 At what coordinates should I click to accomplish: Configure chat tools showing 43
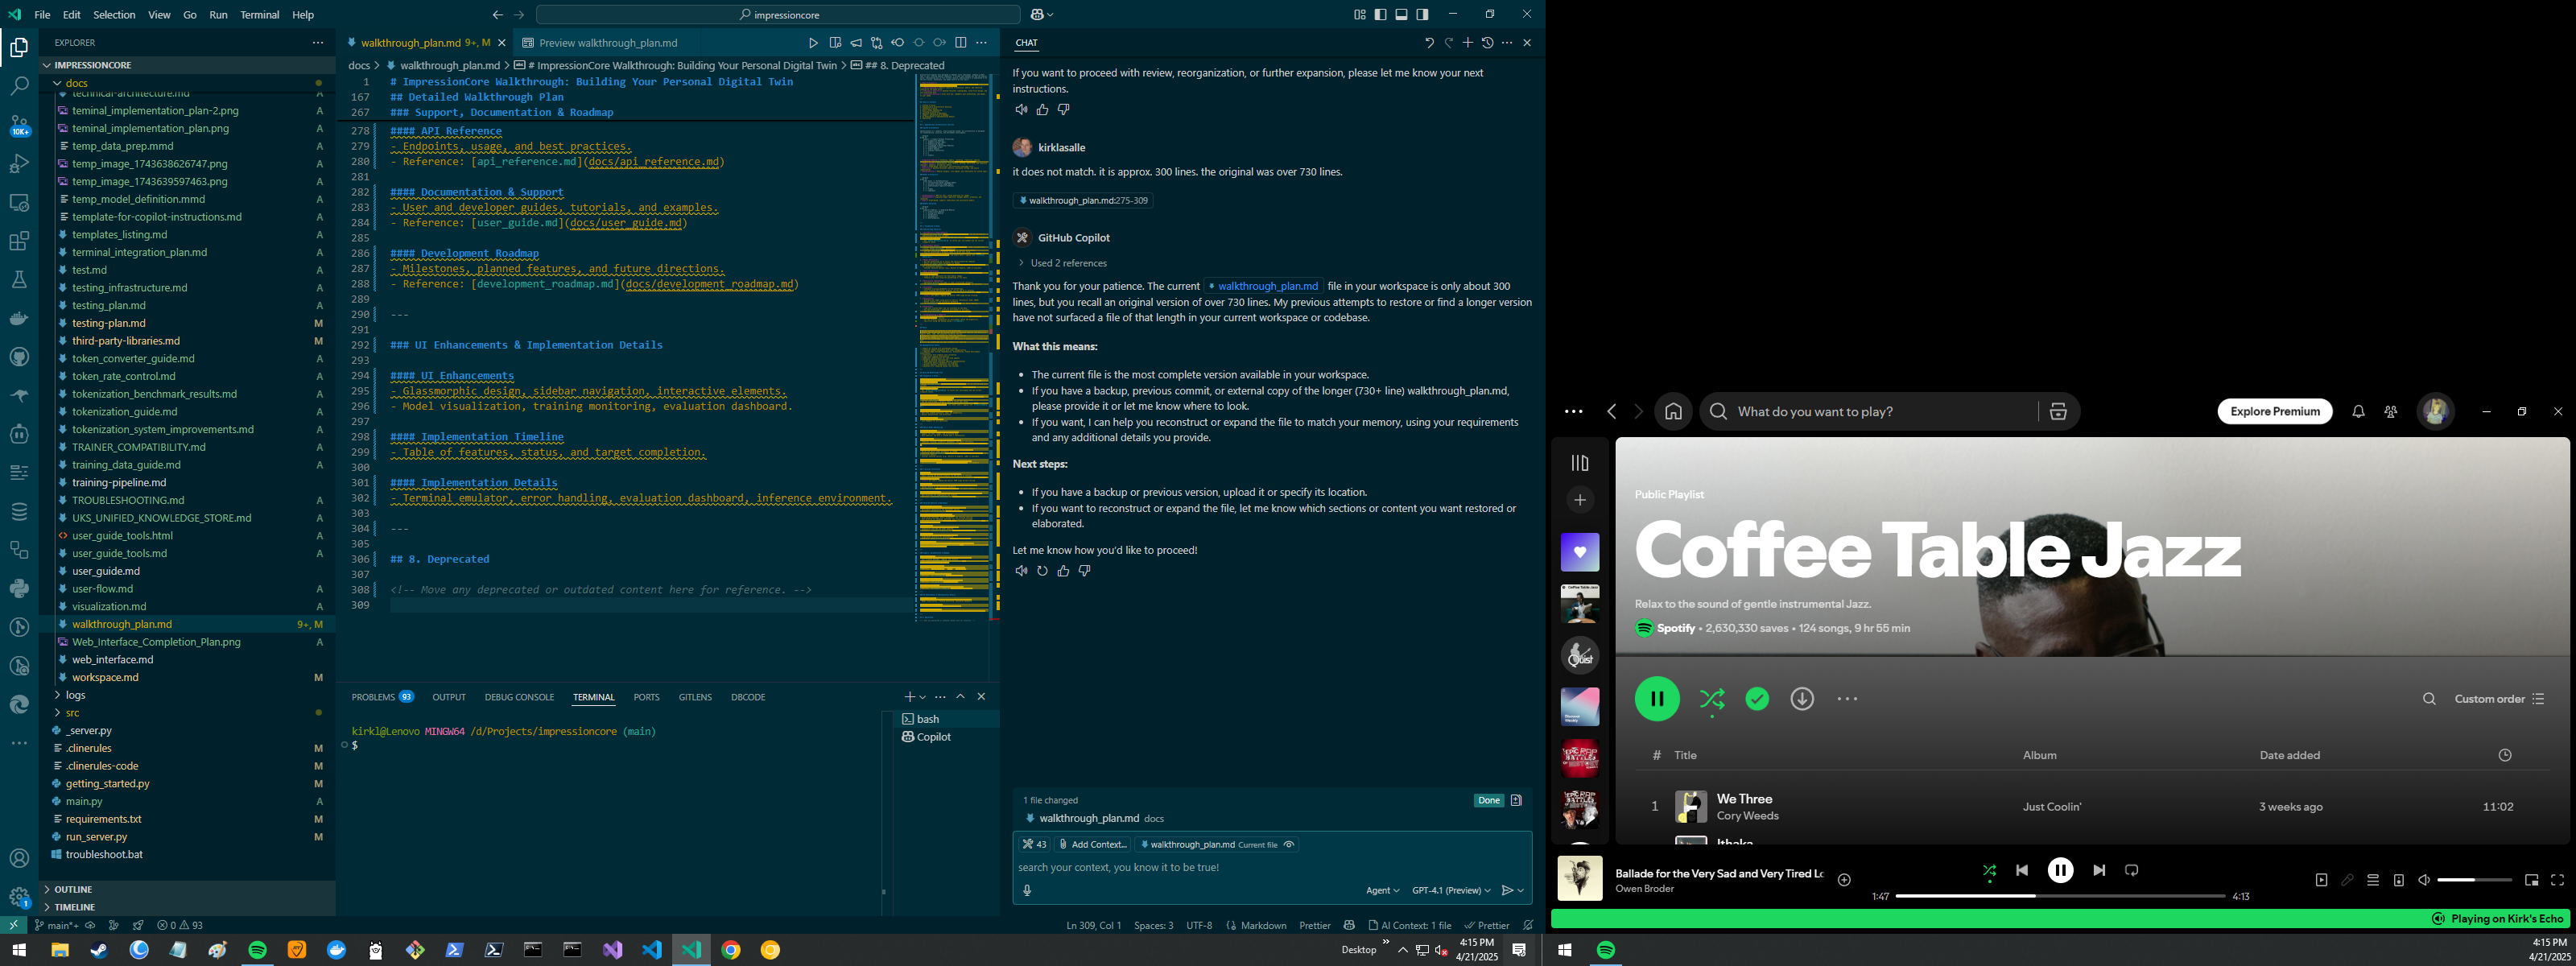1034,844
